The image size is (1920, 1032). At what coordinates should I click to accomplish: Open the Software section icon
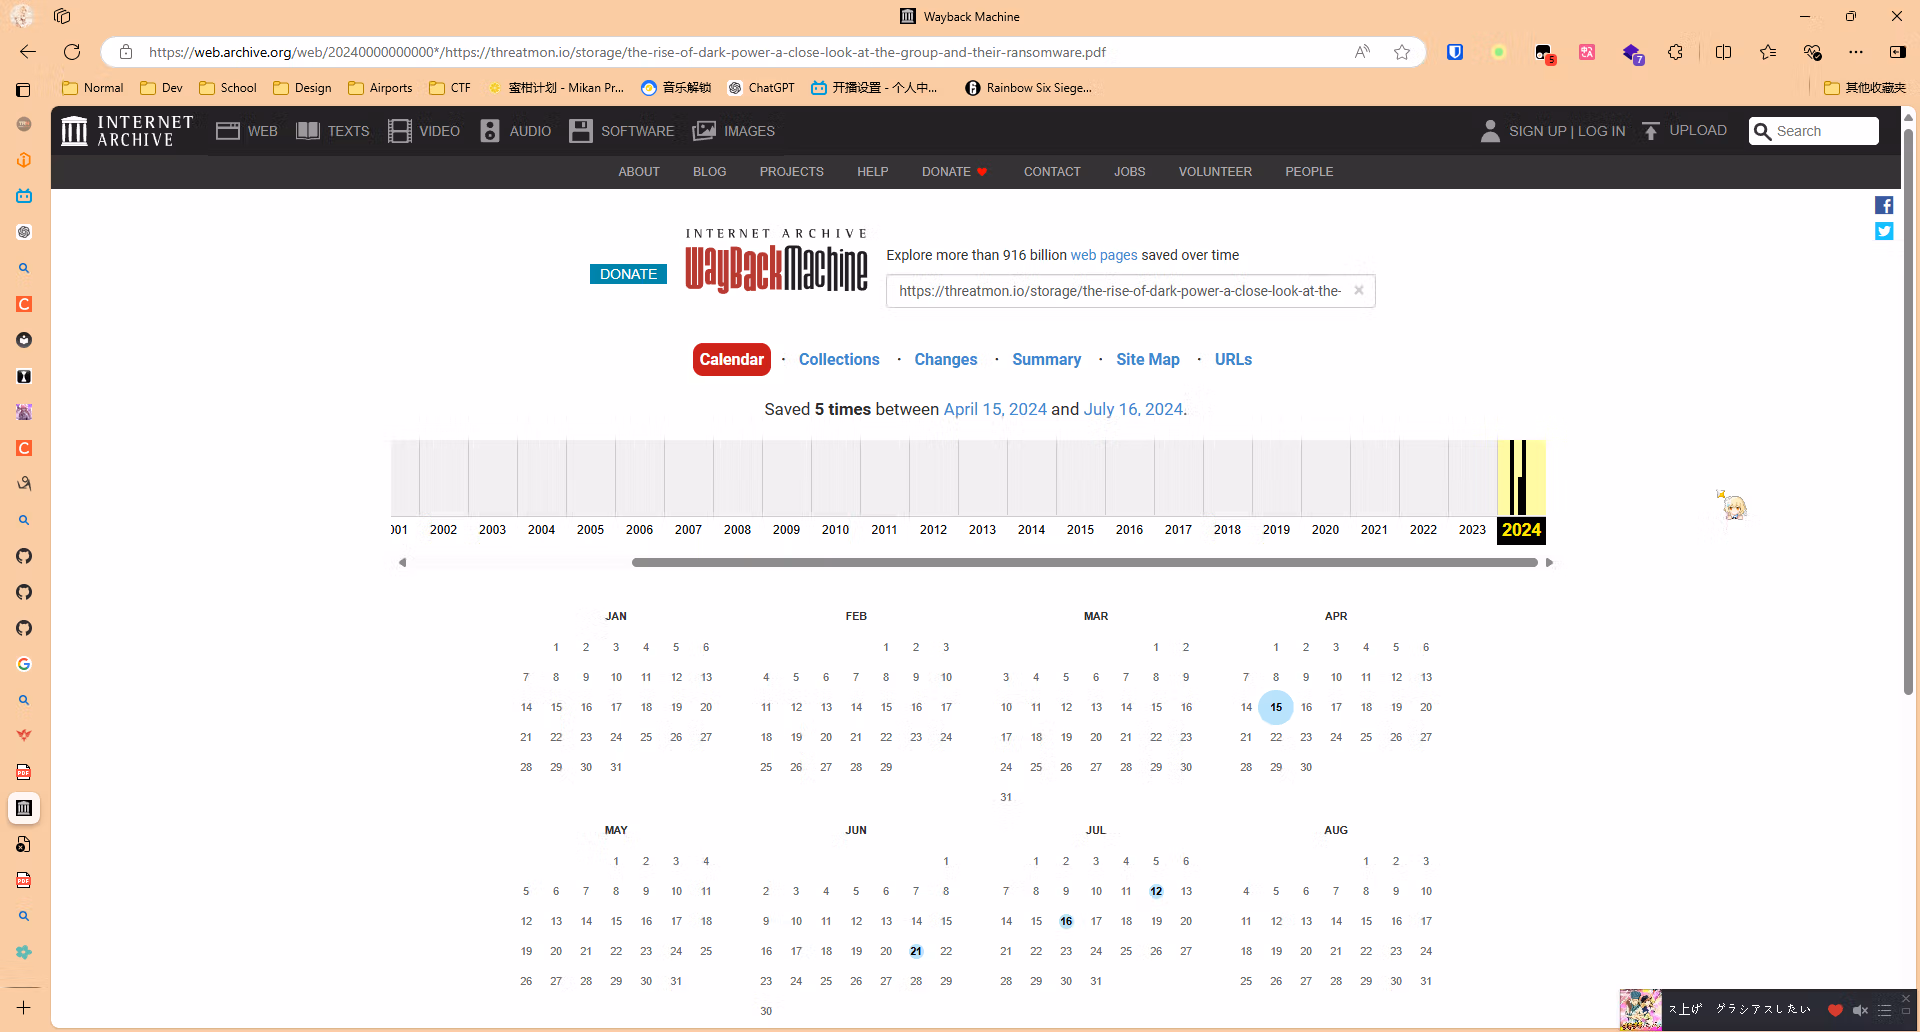coord(581,131)
